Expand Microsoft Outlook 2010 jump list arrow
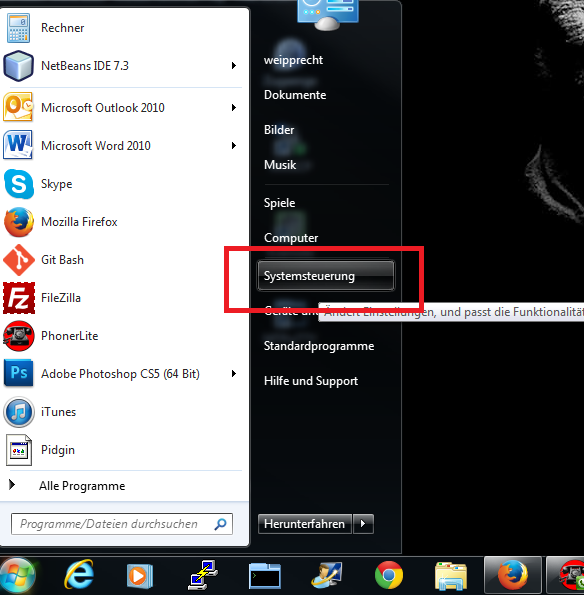The height and width of the screenshot is (595, 584). click(x=234, y=108)
